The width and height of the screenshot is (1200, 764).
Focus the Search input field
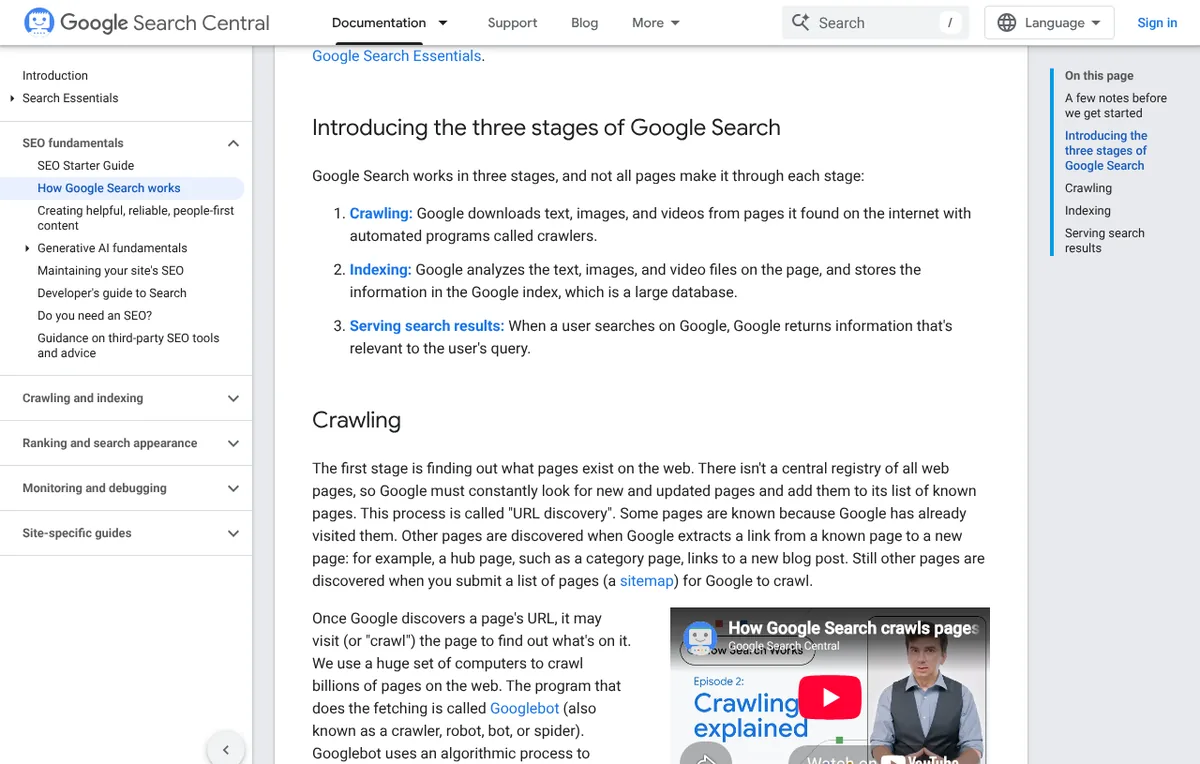tap(875, 22)
